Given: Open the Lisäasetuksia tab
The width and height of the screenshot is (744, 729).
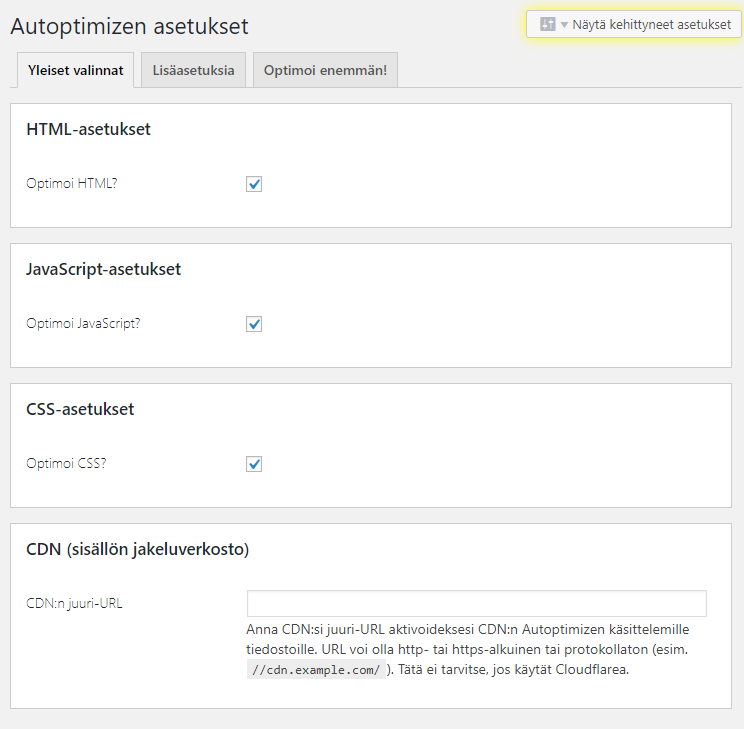Looking at the screenshot, I should [194, 71].
